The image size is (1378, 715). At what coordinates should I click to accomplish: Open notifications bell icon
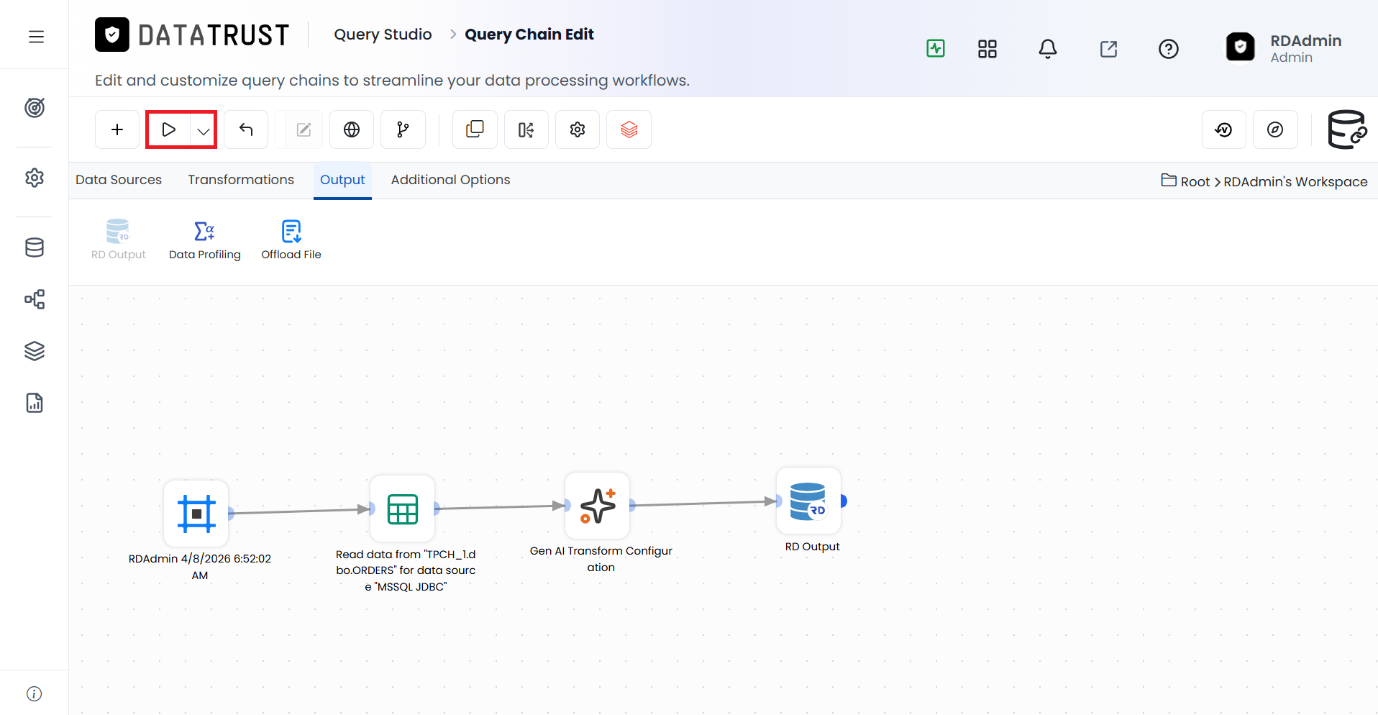[1048, 49]
